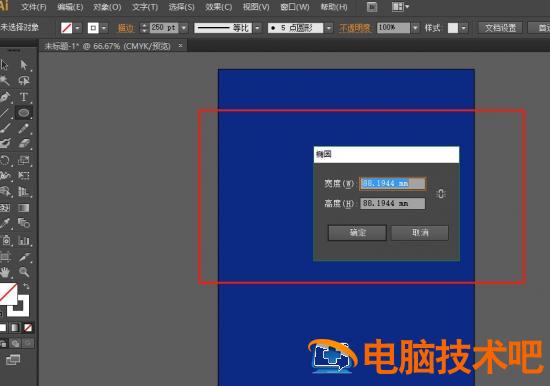Open the variable width profile dropdown 等比
Viewport: 550px width, 386px height.
[258, 28]
